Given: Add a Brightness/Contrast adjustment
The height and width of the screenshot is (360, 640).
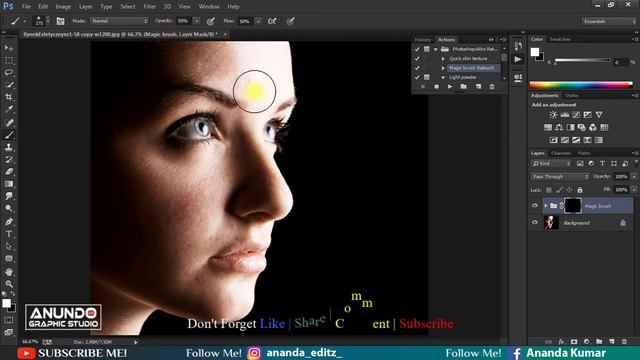Looking at the screenshot, I should coord(553,115).
